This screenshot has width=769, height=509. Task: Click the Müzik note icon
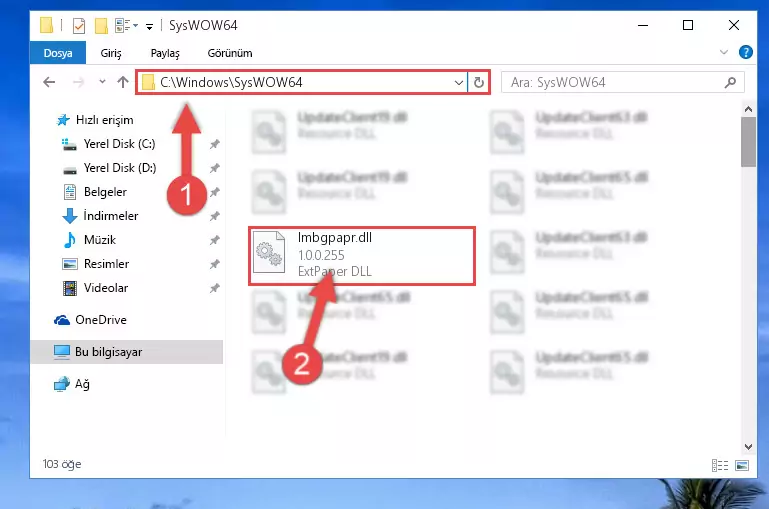[70, 240]
